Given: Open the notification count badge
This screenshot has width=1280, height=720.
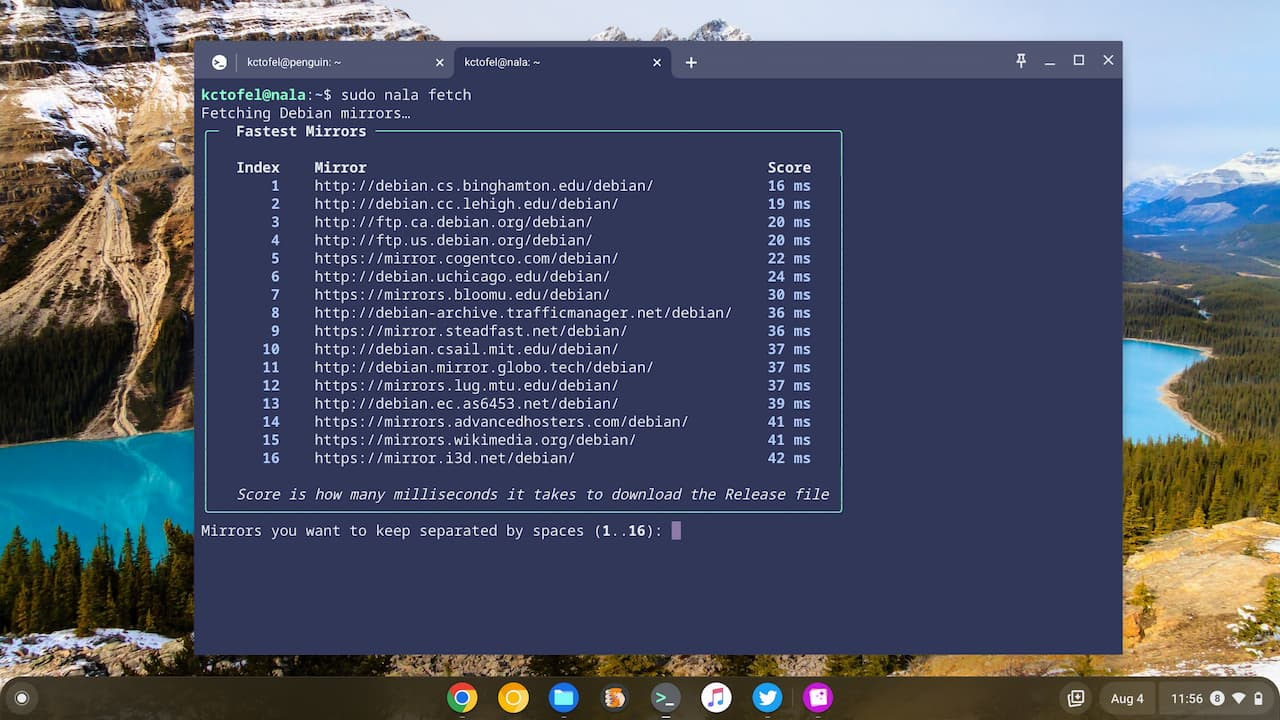Looking at the screenshot, I should click(x=1217, y=698).
